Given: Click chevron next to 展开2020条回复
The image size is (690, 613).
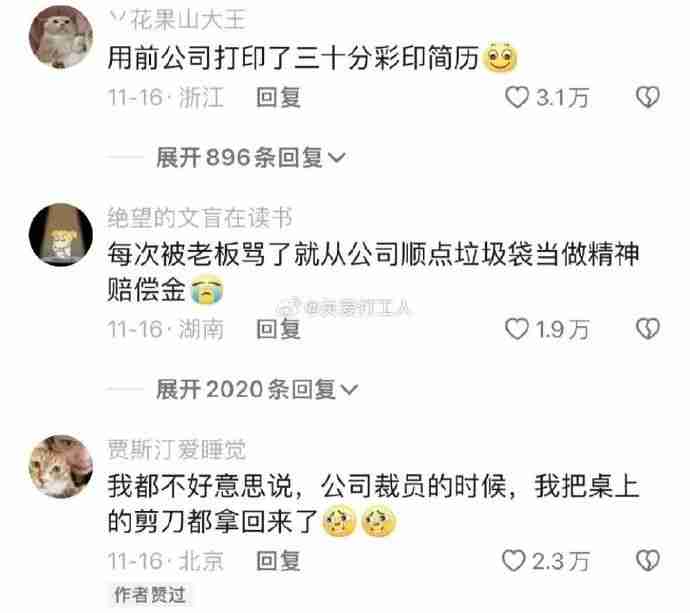Looking at the screenshot, I should (350, 389).
